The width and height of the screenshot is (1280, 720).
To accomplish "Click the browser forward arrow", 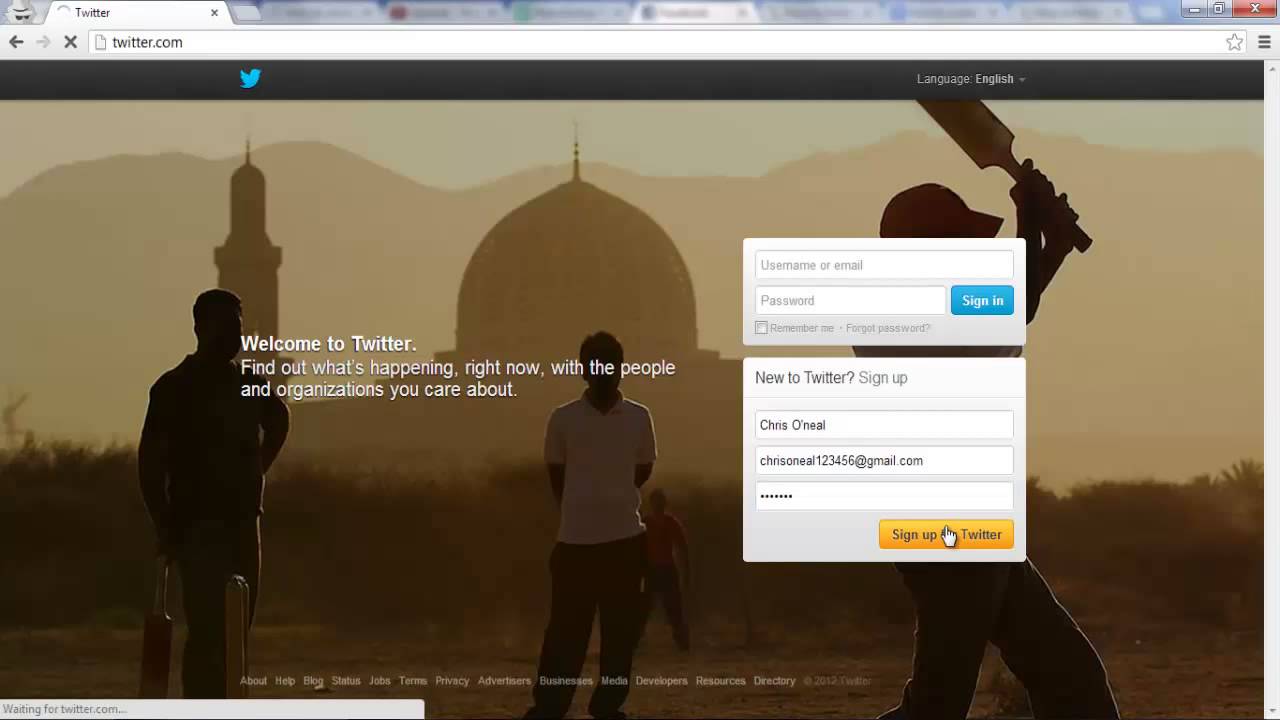I will [43, 42].
